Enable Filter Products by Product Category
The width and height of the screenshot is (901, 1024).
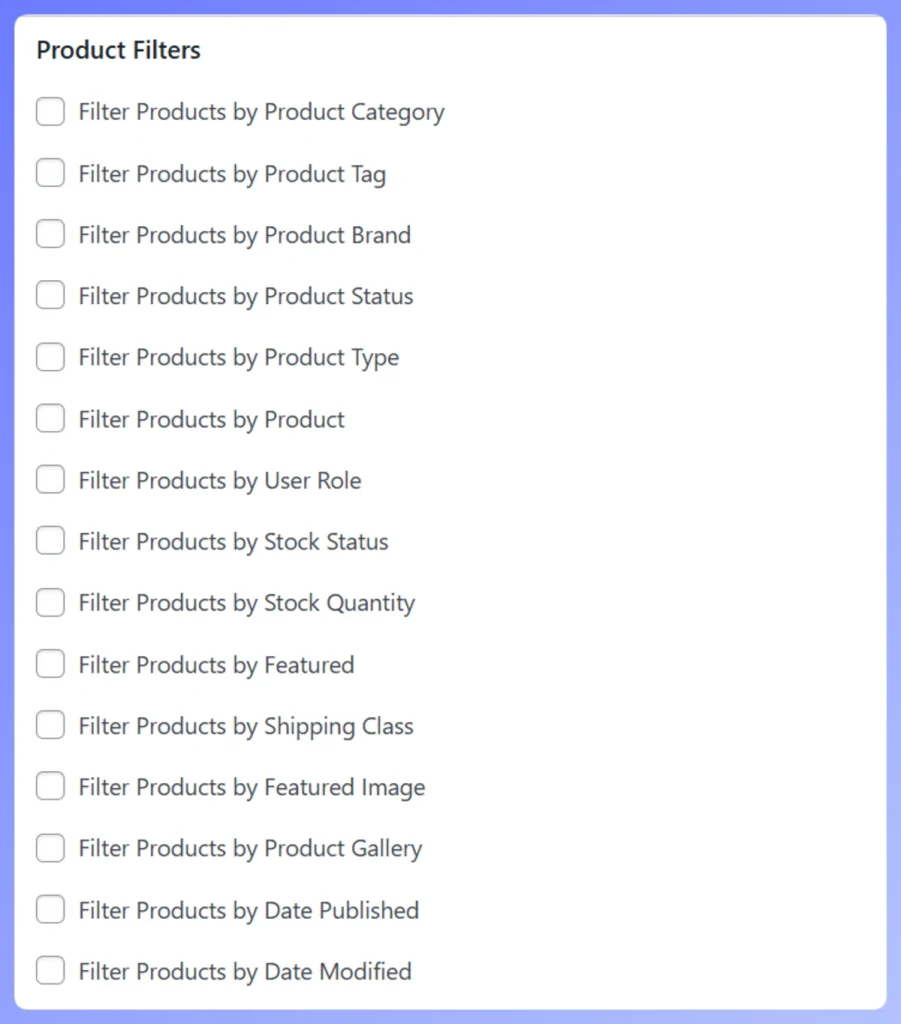click(50, 112)
